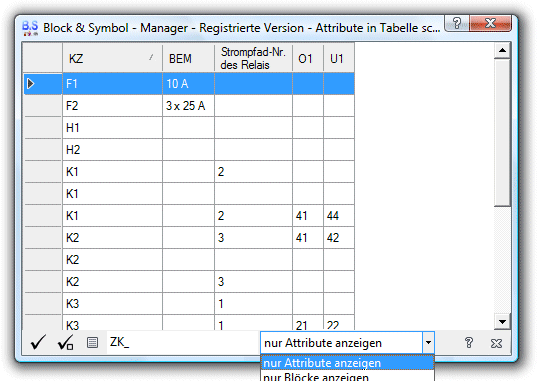Viewport: 537px width, 381px height.
Task: Click the checkmark with box icon
Action: coord(65,342)
